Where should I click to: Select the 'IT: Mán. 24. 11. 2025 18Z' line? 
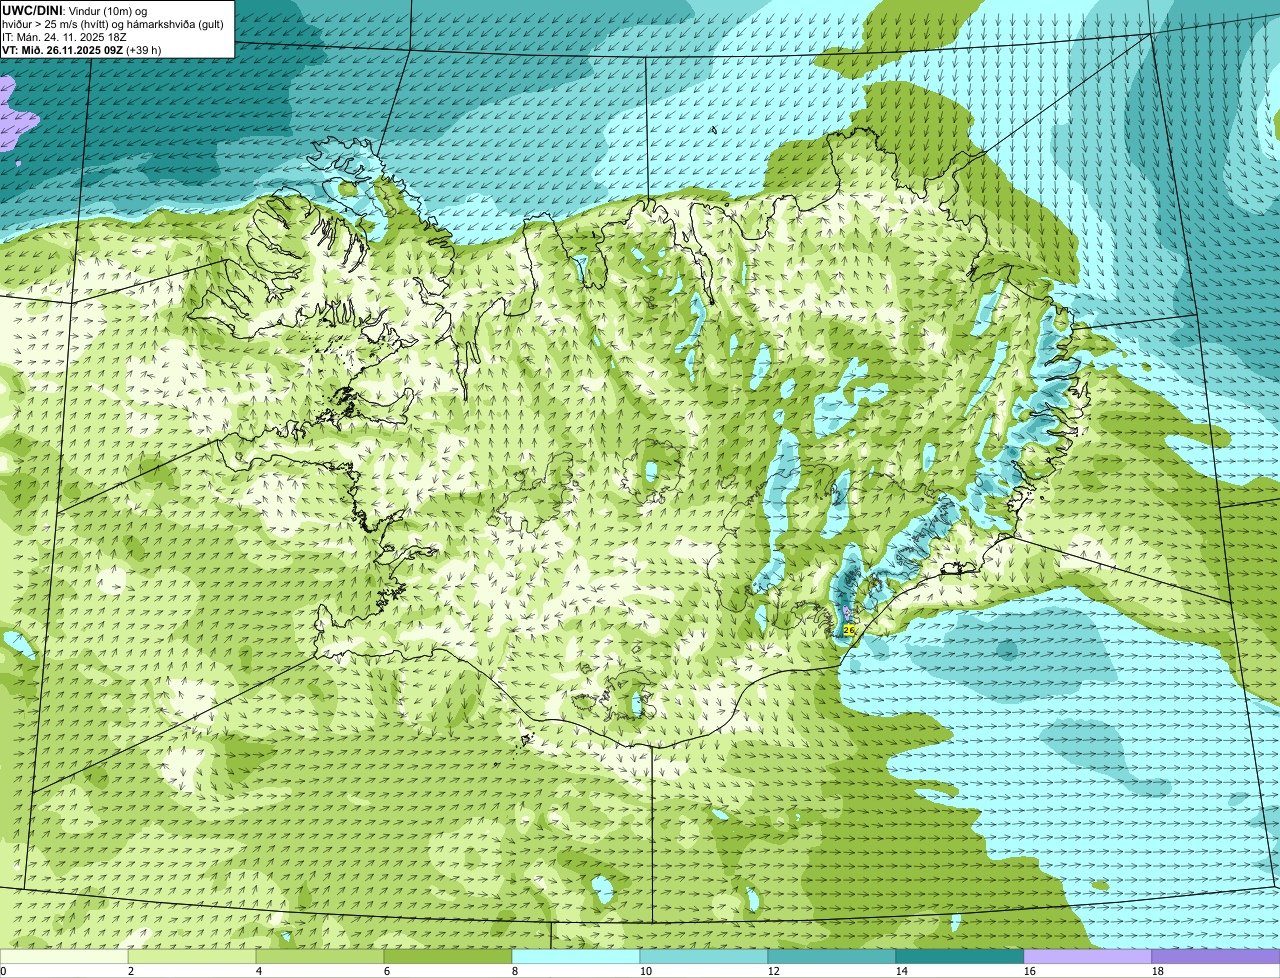tap(66, 36)
